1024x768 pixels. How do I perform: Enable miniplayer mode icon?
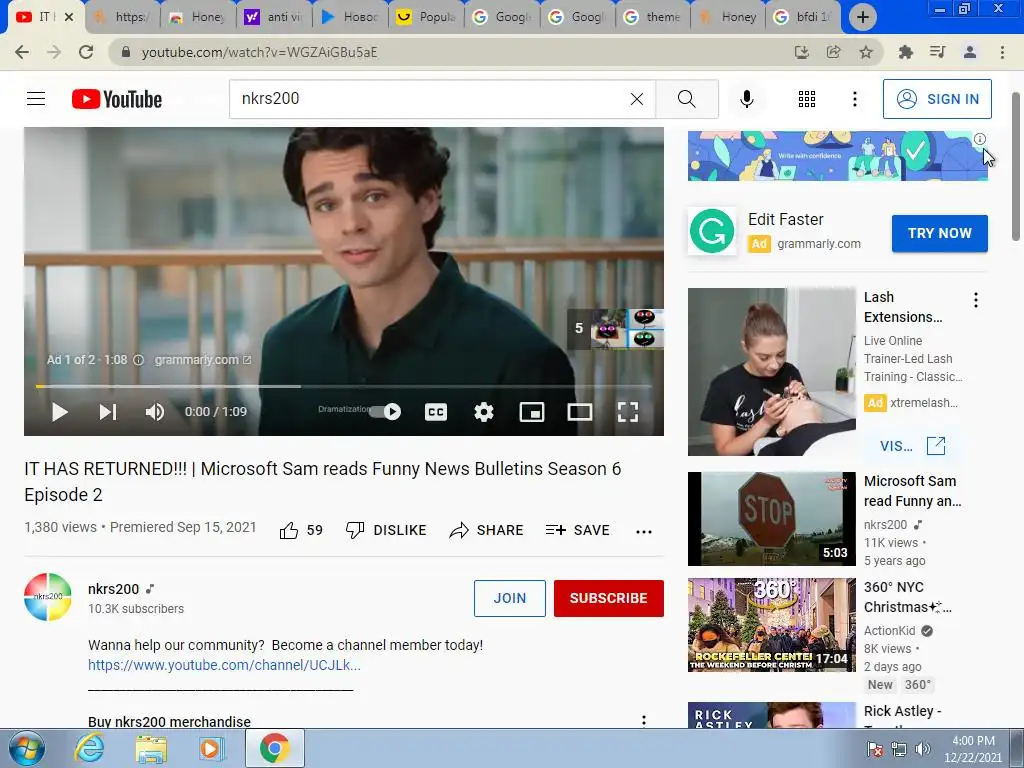(532, 412)
